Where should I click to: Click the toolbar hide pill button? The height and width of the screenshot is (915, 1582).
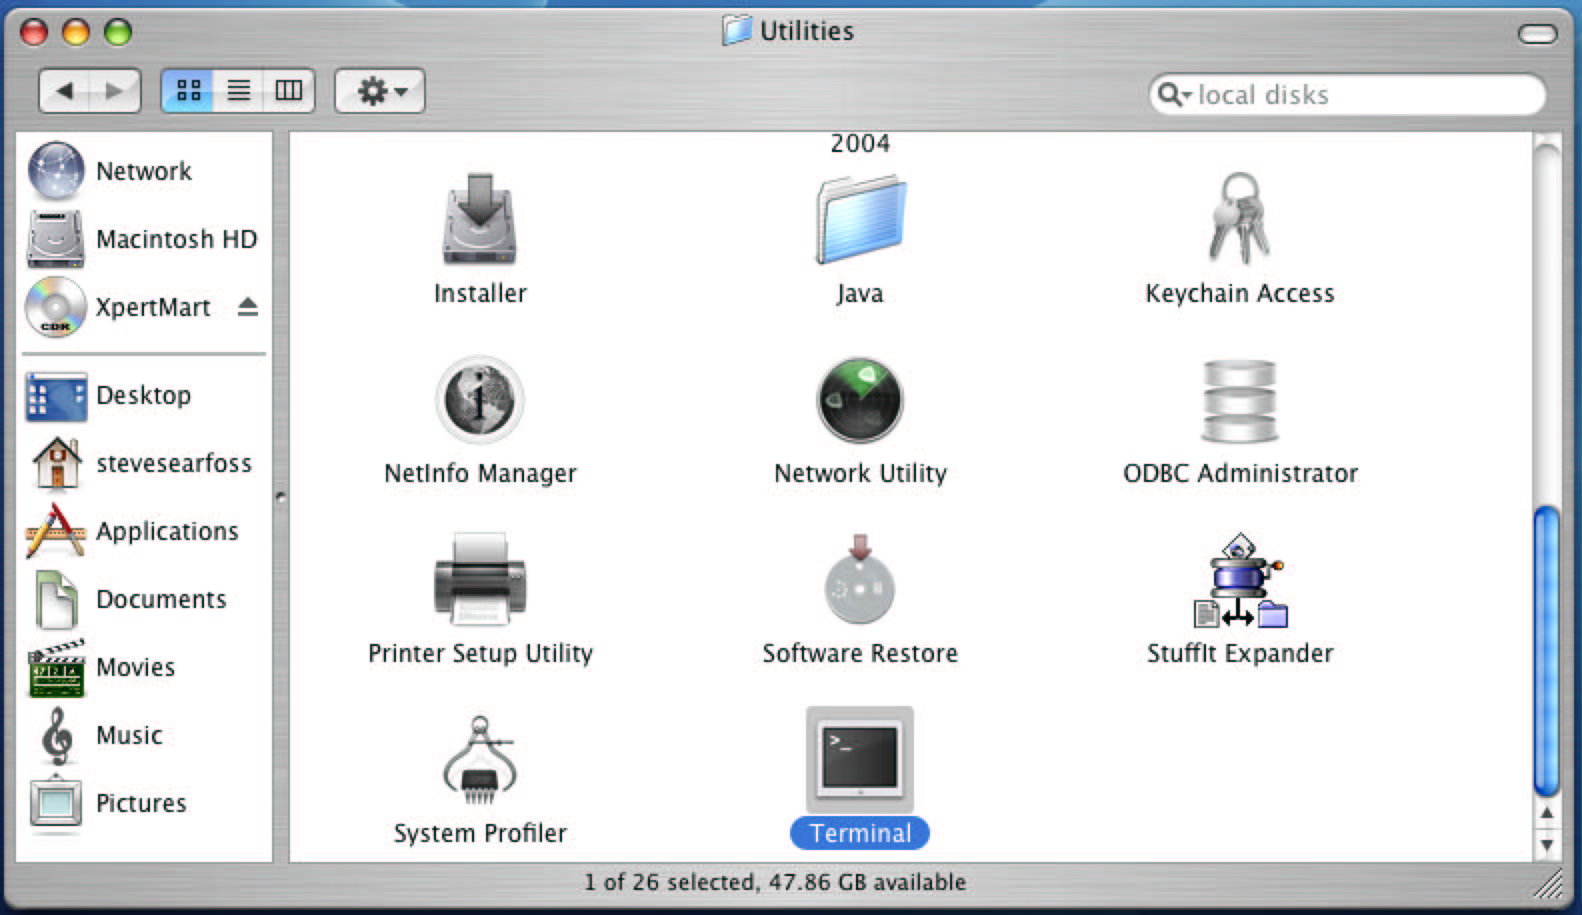coord(1537,35)
